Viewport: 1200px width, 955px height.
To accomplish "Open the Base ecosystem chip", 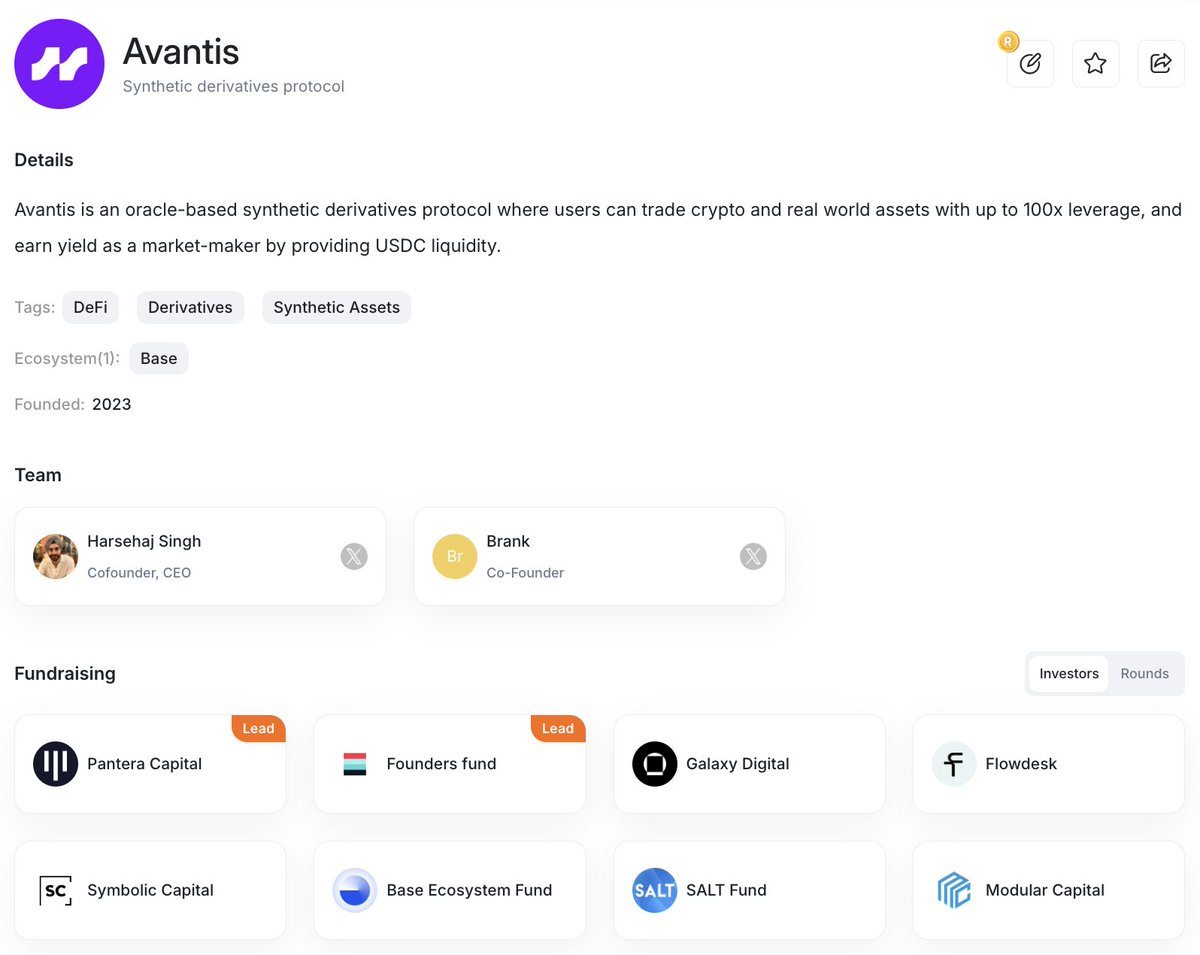I will click(x=159, y=358).
